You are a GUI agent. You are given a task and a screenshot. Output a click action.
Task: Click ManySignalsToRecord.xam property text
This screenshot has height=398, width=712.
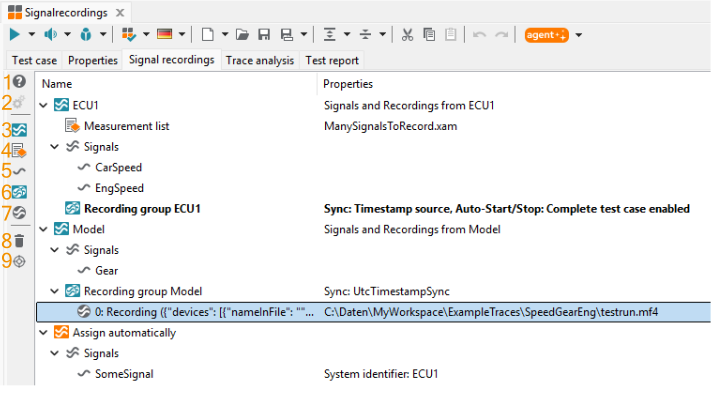click(x=391, y=126)
